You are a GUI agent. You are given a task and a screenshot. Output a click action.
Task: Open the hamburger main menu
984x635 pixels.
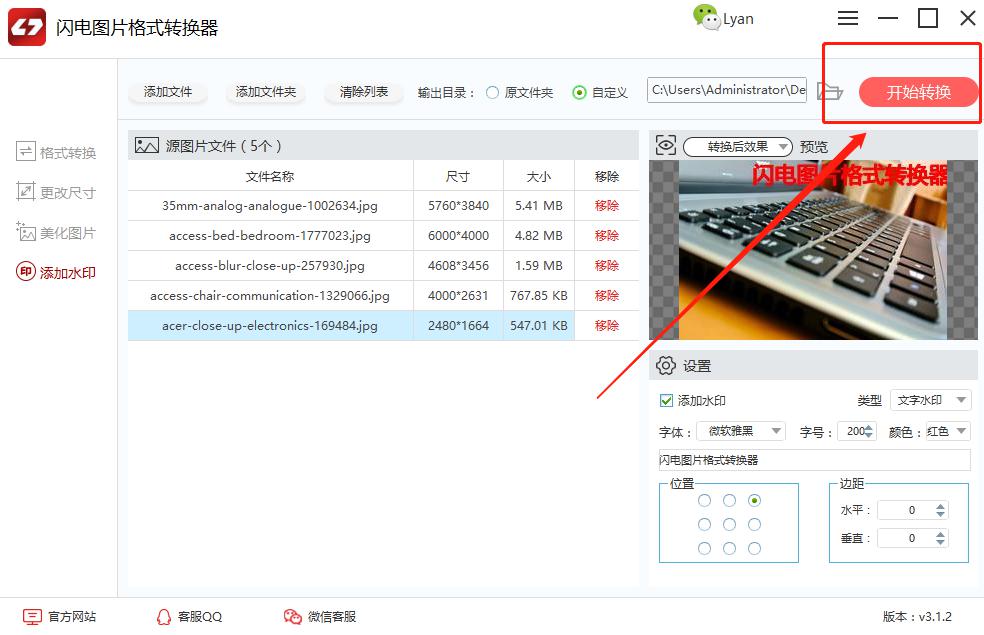tap(848, 18)
